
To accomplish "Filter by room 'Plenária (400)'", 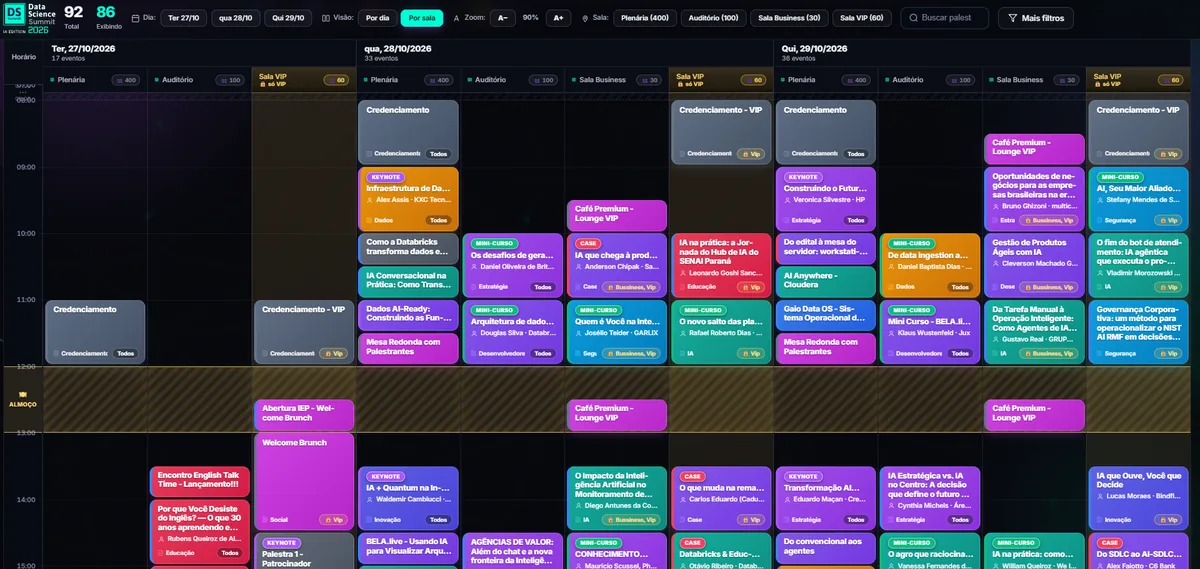I will tap(644, 18).
